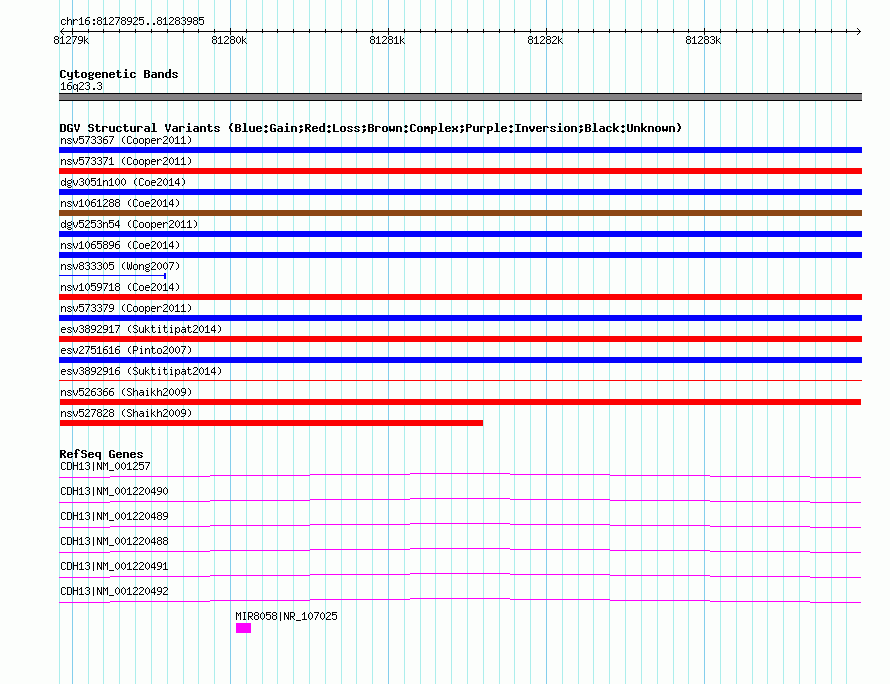
Task: Click the CDH13 NM_001220490 transcript line
Action: pos(460,500)
